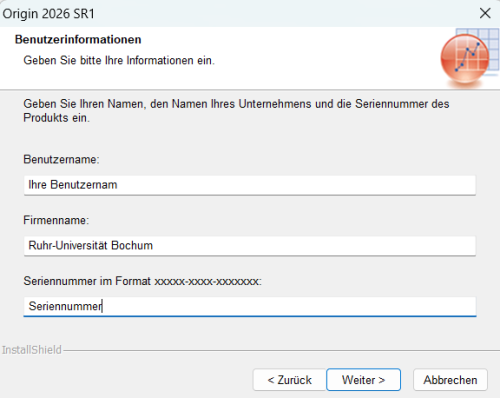500x398 pixels.
Task: Select the Seriennummer input field
Action: click(250, 306)
